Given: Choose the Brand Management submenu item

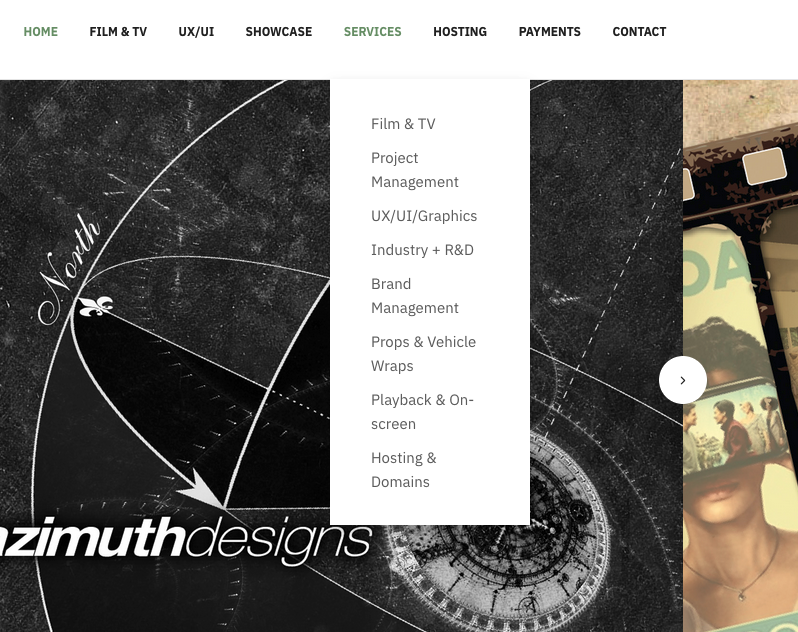Looking at the screenshot, I should click(x=415, y=296).
